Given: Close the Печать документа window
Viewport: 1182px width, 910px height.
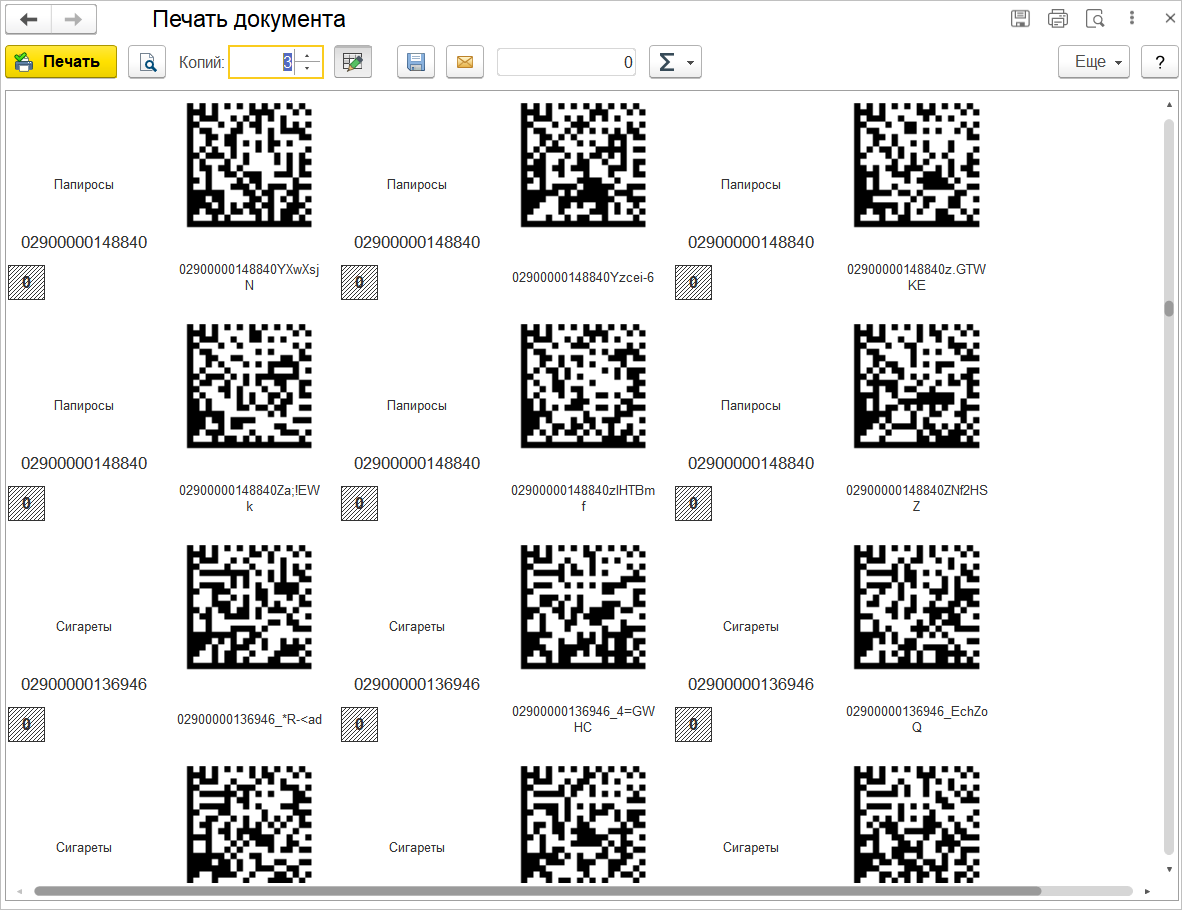Looking at the screenshot, I should [x=1170, y=19].
